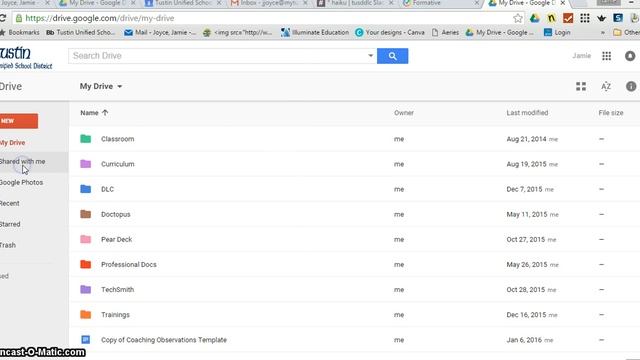Click the page reload icon

[2, 18]
